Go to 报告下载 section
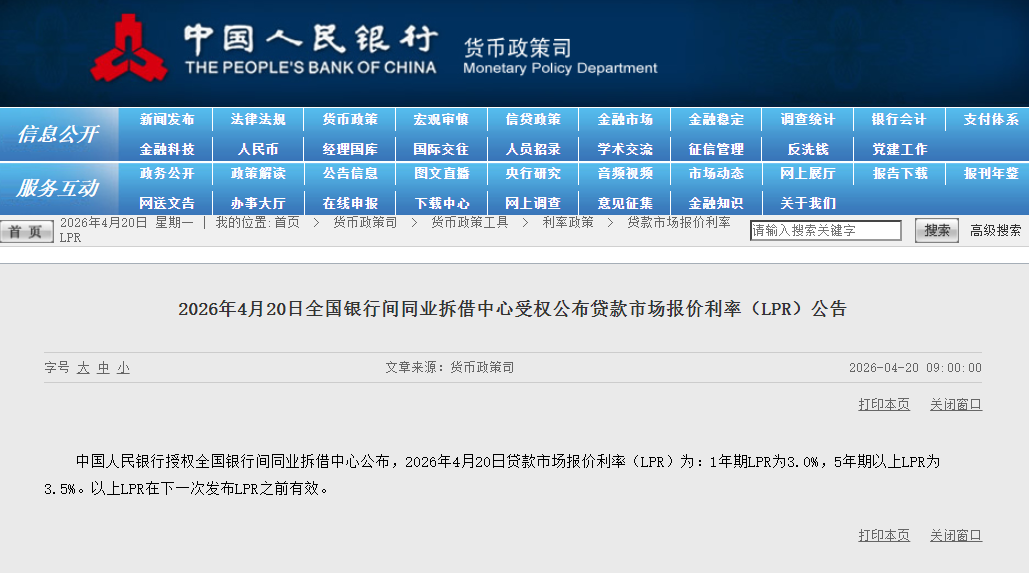Screen dimensions: 1029x573 pyautogui.click(x=899, y=173)
